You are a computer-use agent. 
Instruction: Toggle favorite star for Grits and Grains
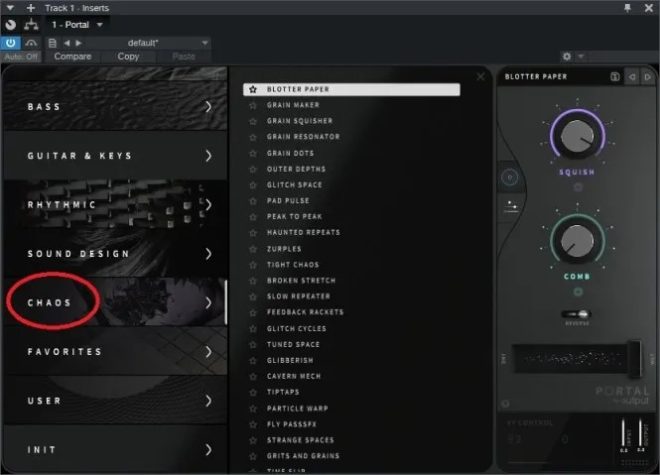[253, 456]
